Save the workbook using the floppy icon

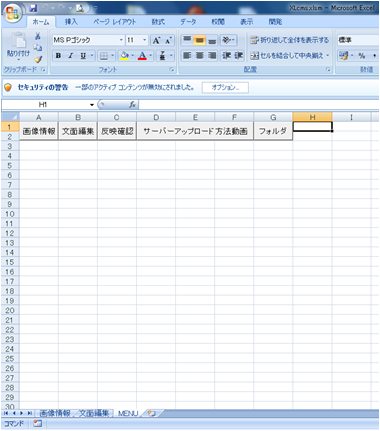[33, 8]
